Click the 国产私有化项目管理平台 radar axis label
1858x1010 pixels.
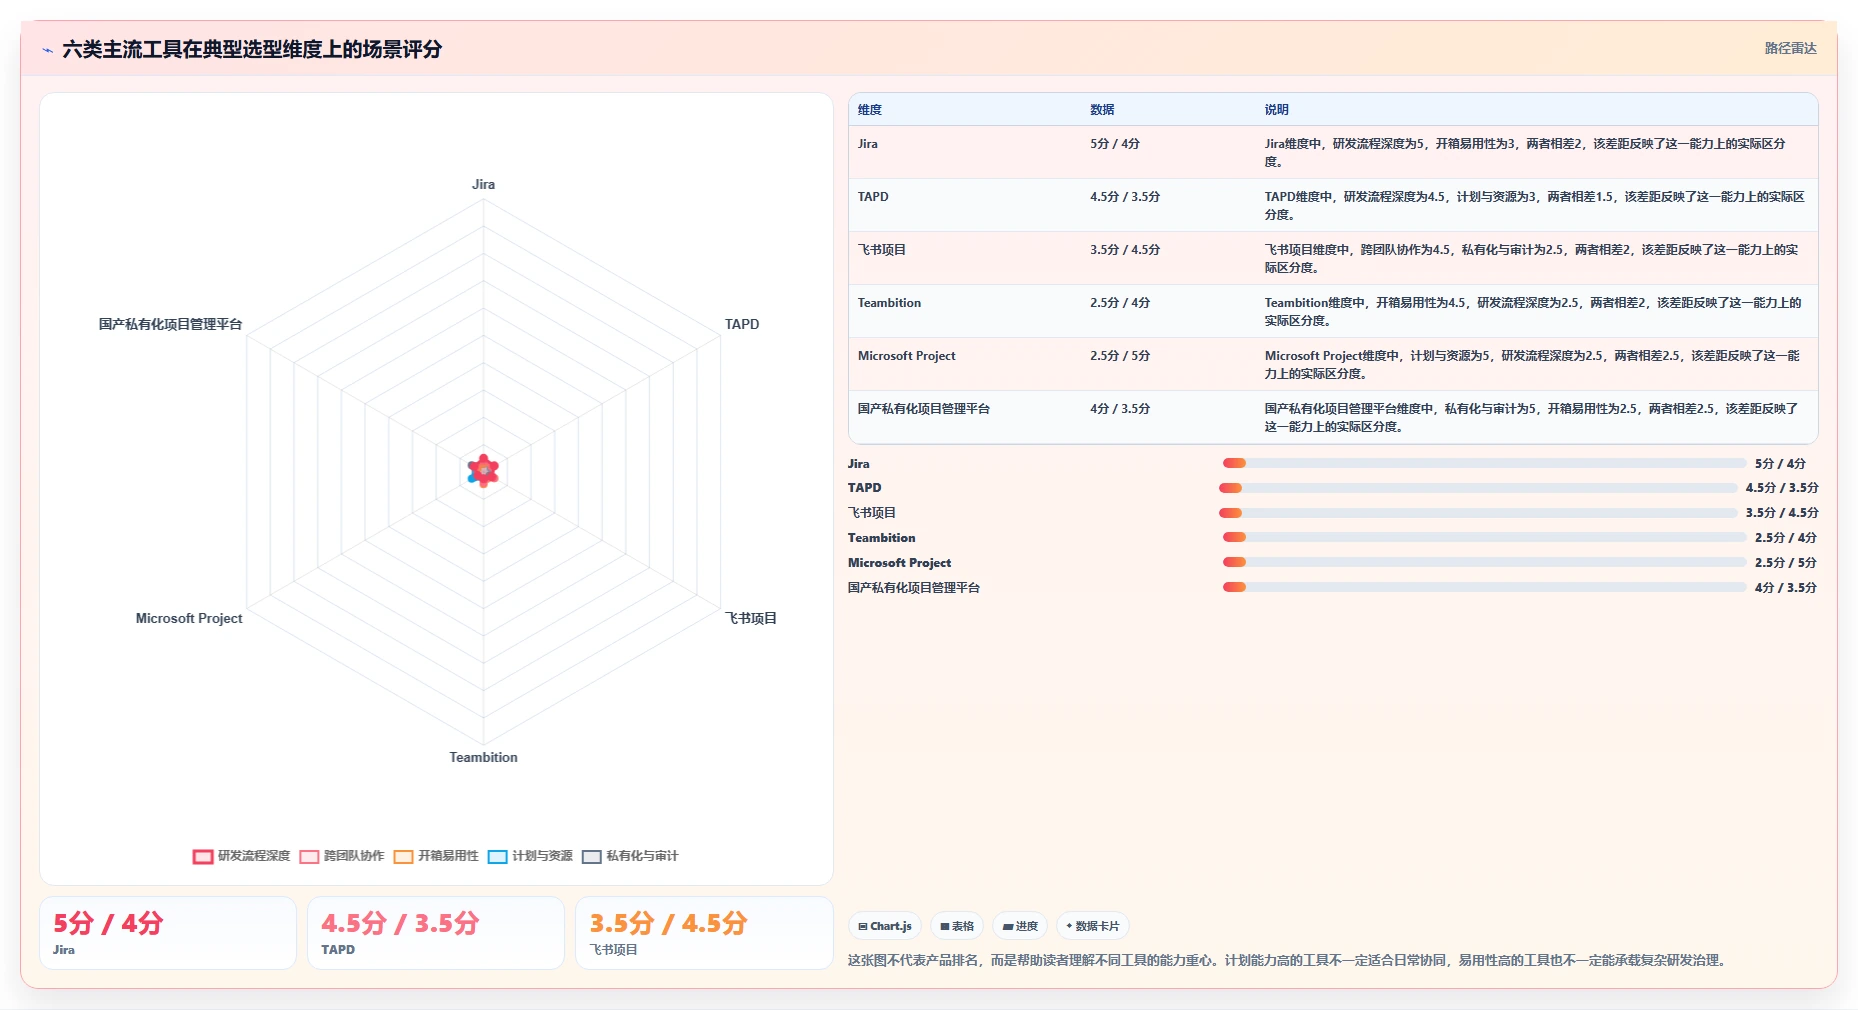pos(170,324)
